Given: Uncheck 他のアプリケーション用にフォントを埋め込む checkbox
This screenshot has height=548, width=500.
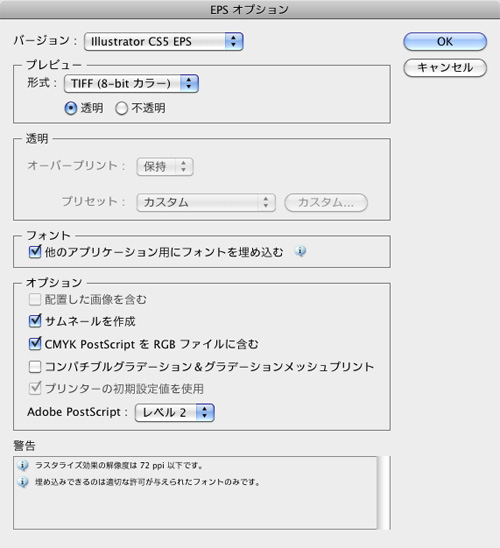Looking at the screenshot, I should coord(35,252).
